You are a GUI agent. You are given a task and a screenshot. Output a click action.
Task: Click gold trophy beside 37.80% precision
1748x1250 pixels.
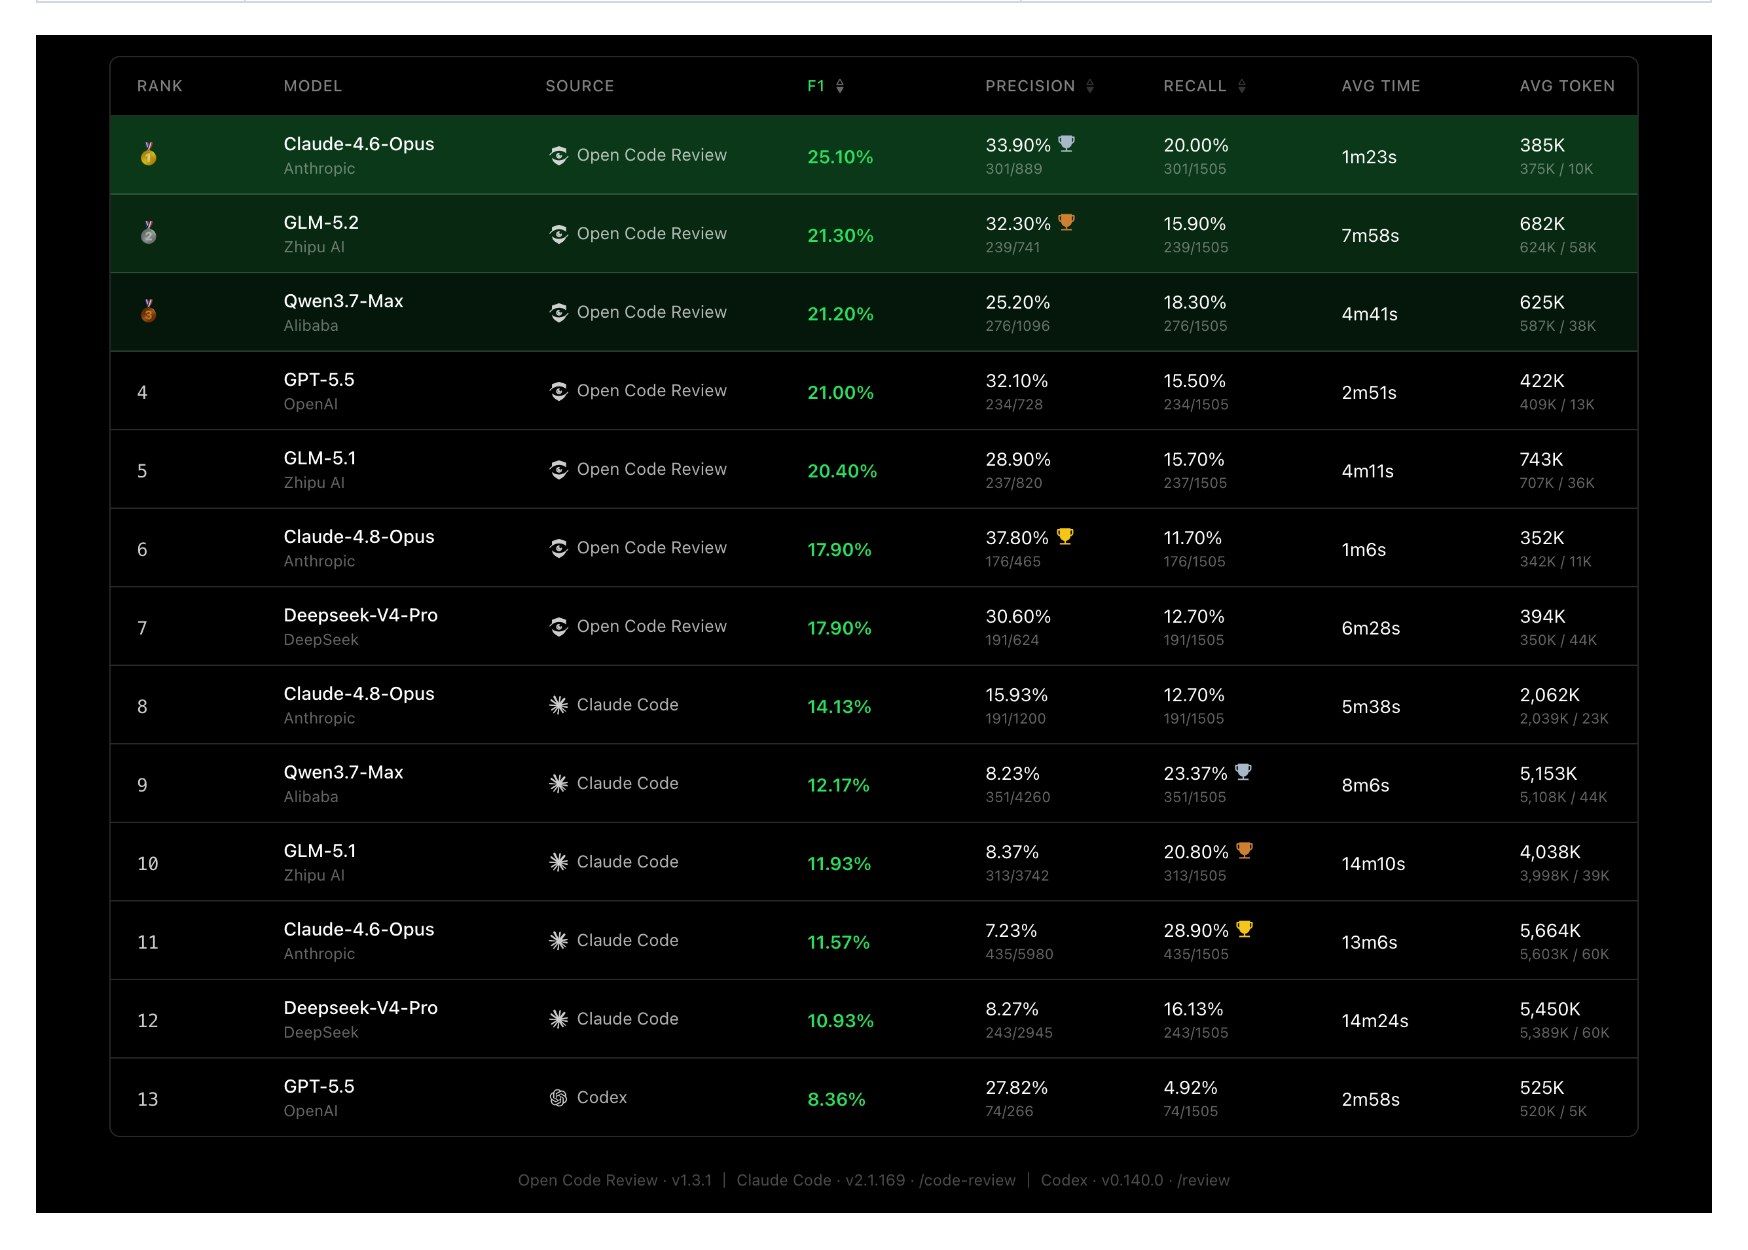(1065, 536)
